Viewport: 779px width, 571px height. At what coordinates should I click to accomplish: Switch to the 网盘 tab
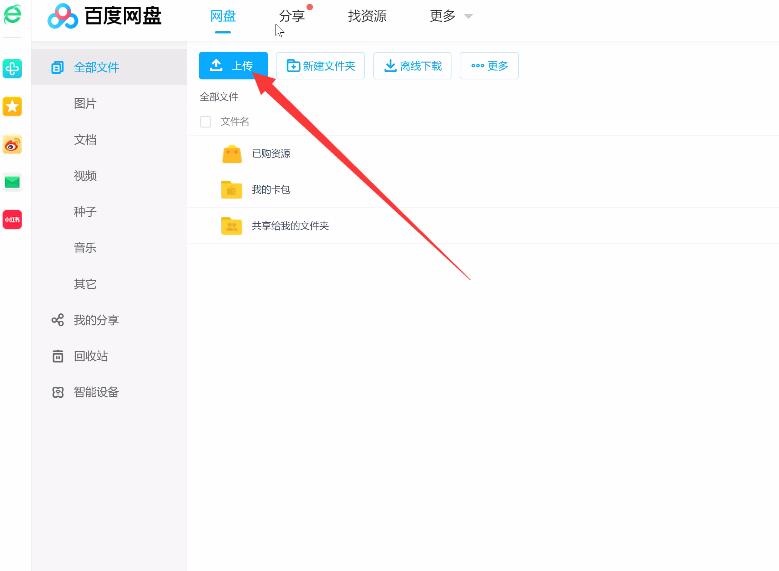pos(223,16)
